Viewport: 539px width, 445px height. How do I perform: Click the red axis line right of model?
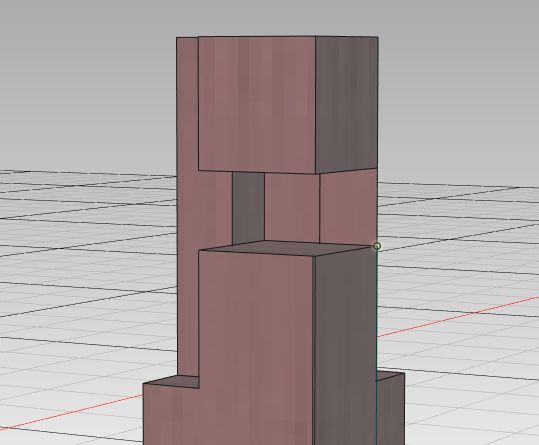(458, 316)
